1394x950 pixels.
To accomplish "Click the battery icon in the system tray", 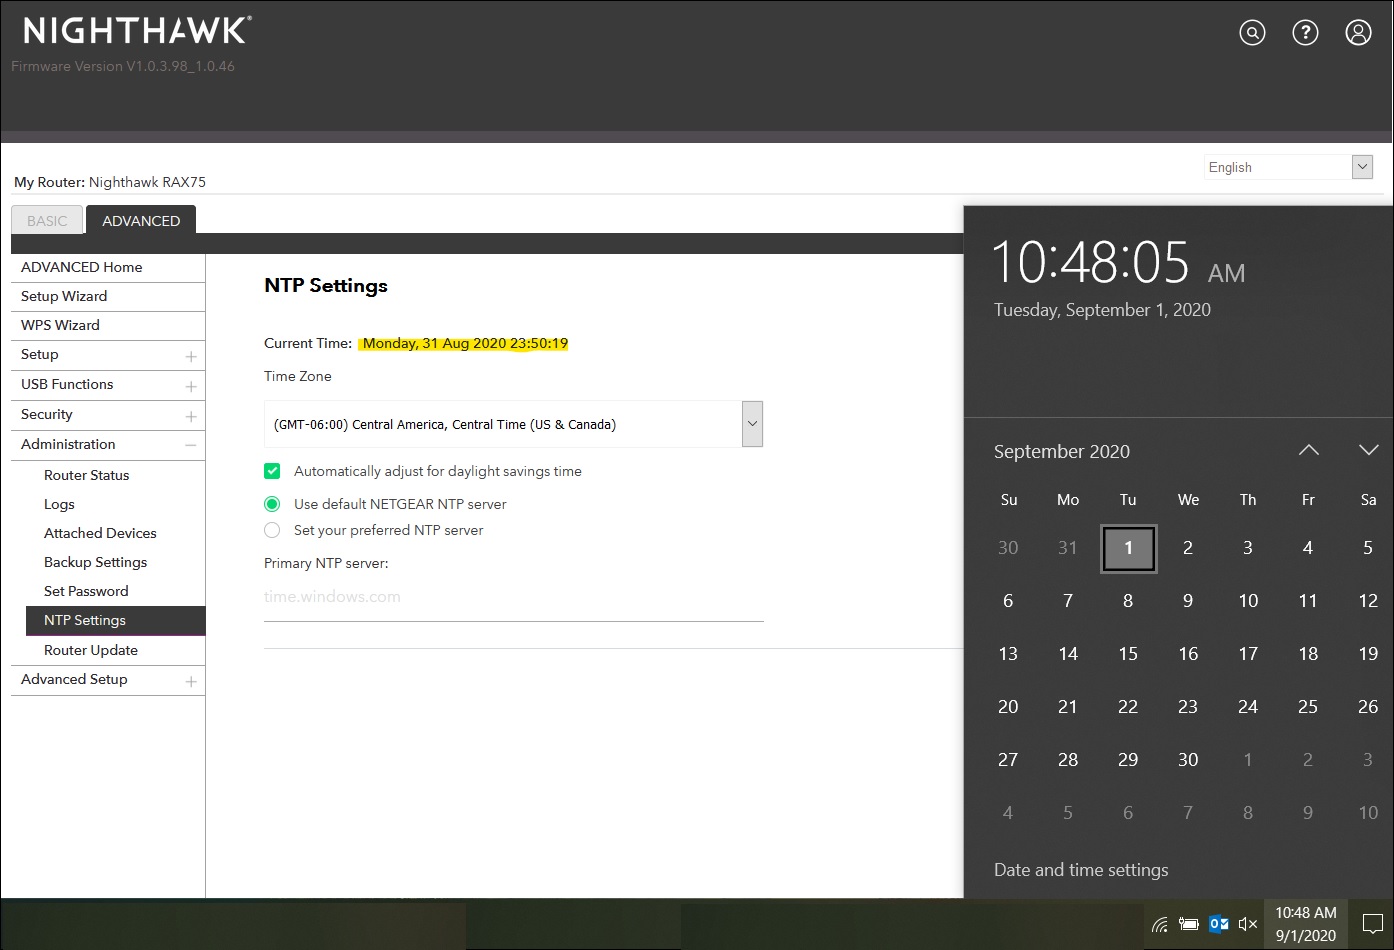I will click(1189, 924).
